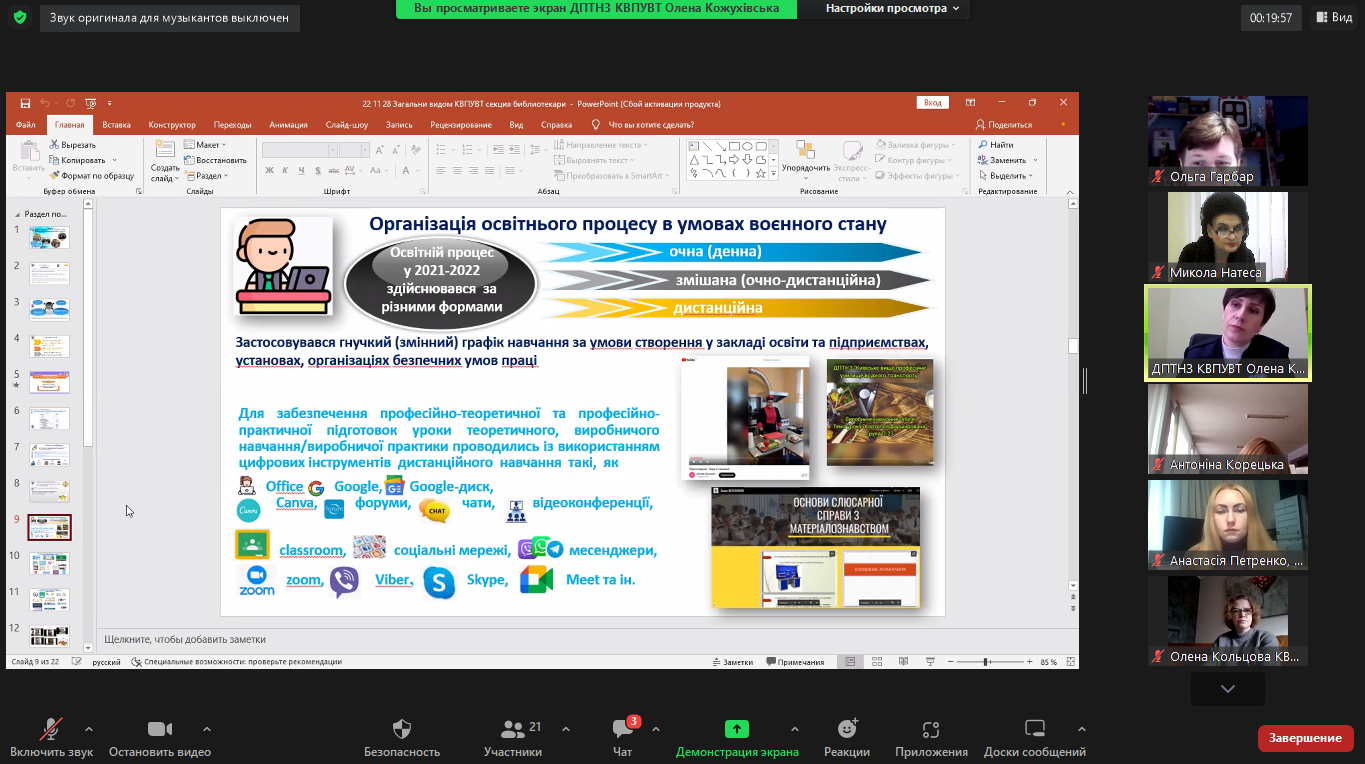Click the Sign in (Вход) button
1365x764 pixels.
click(933, 103)
